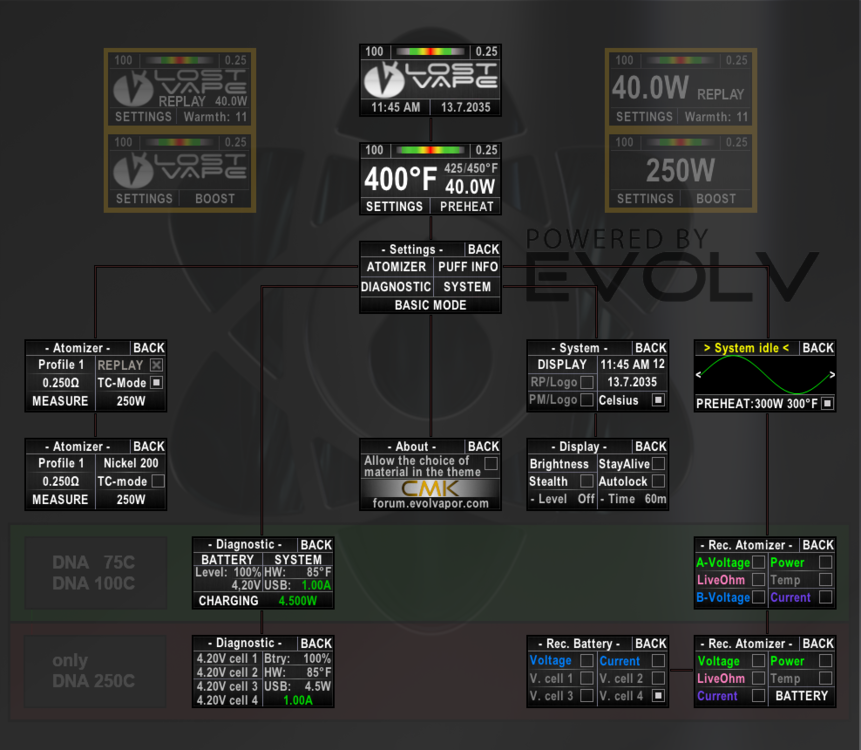Check Current box in Rec. Battery
The height and width of the screenshot is (750, 861).
pos(658,661)
